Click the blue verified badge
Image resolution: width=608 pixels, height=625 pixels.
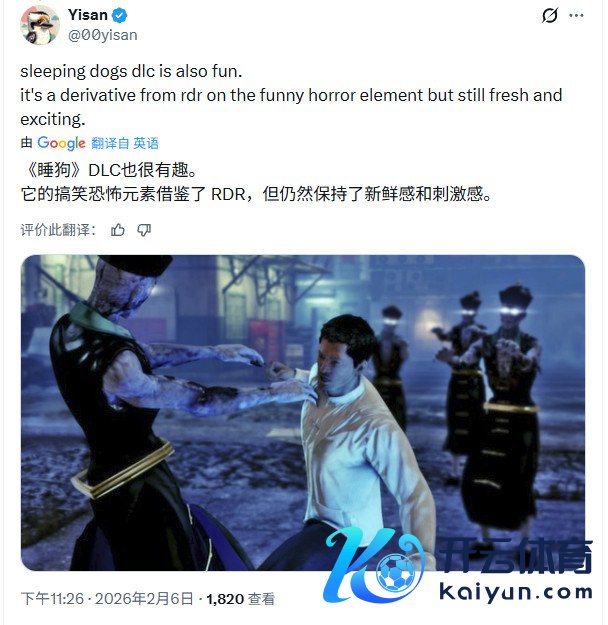click(120, 15)
